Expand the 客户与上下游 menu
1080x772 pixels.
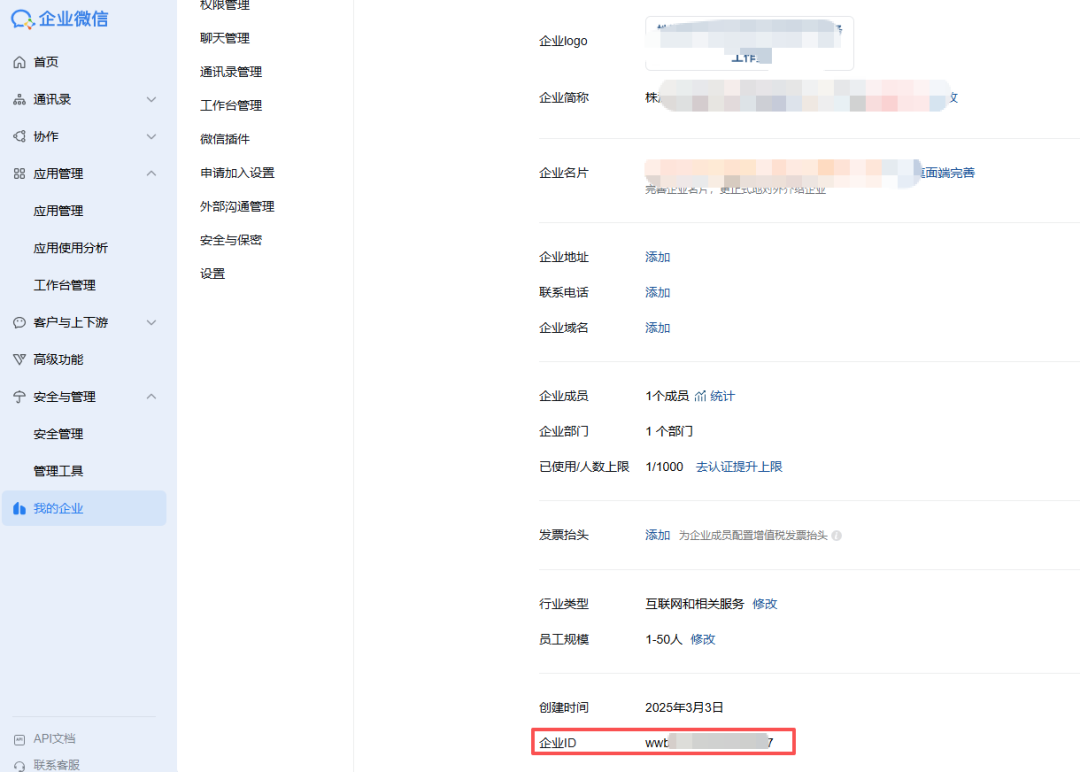tap(151, 322)
